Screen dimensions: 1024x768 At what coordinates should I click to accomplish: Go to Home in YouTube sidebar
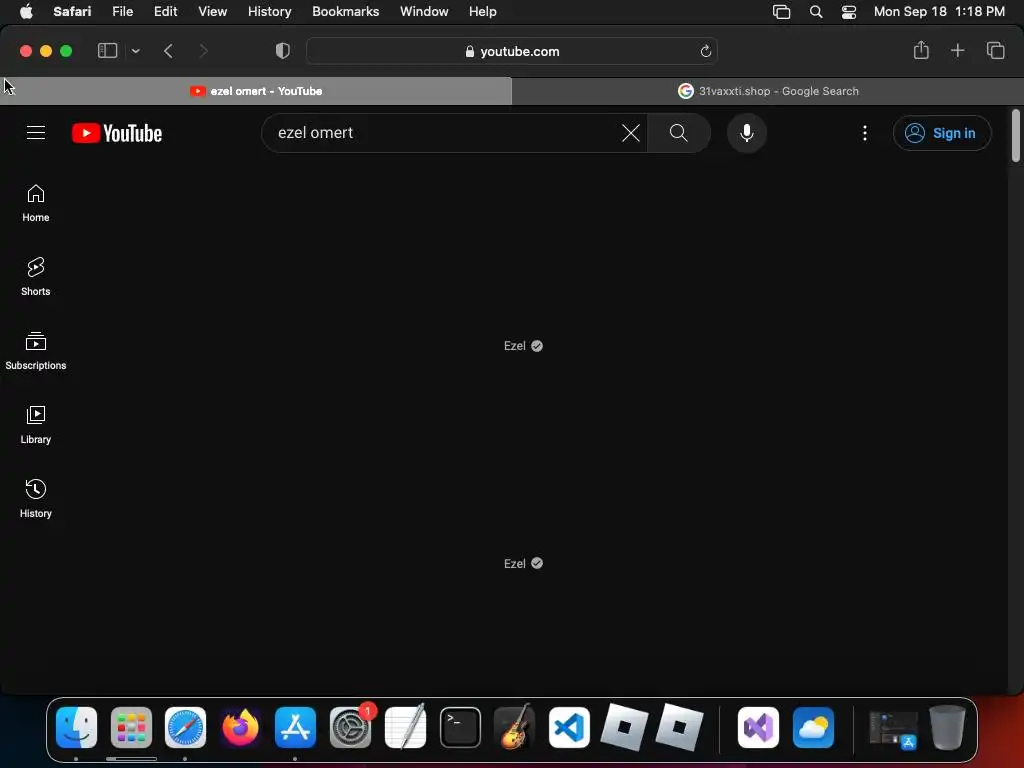[36, 203]
